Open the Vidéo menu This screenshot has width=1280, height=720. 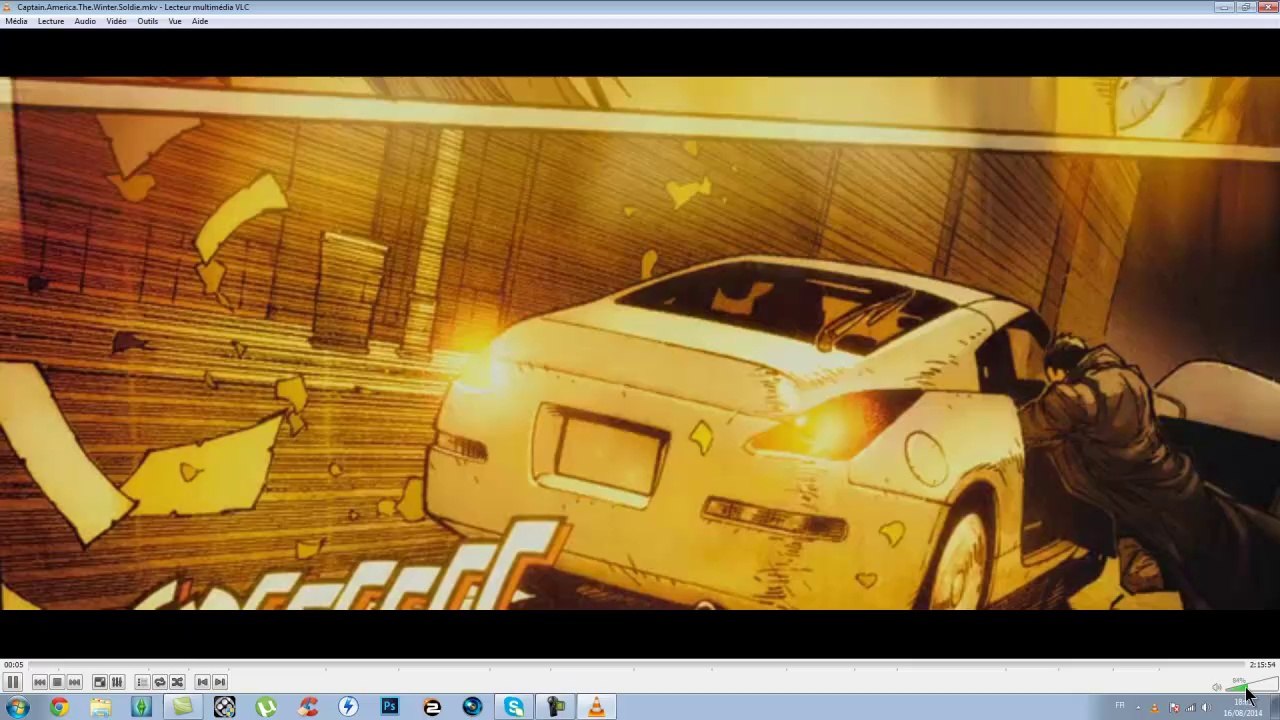[x=116, y=21]
